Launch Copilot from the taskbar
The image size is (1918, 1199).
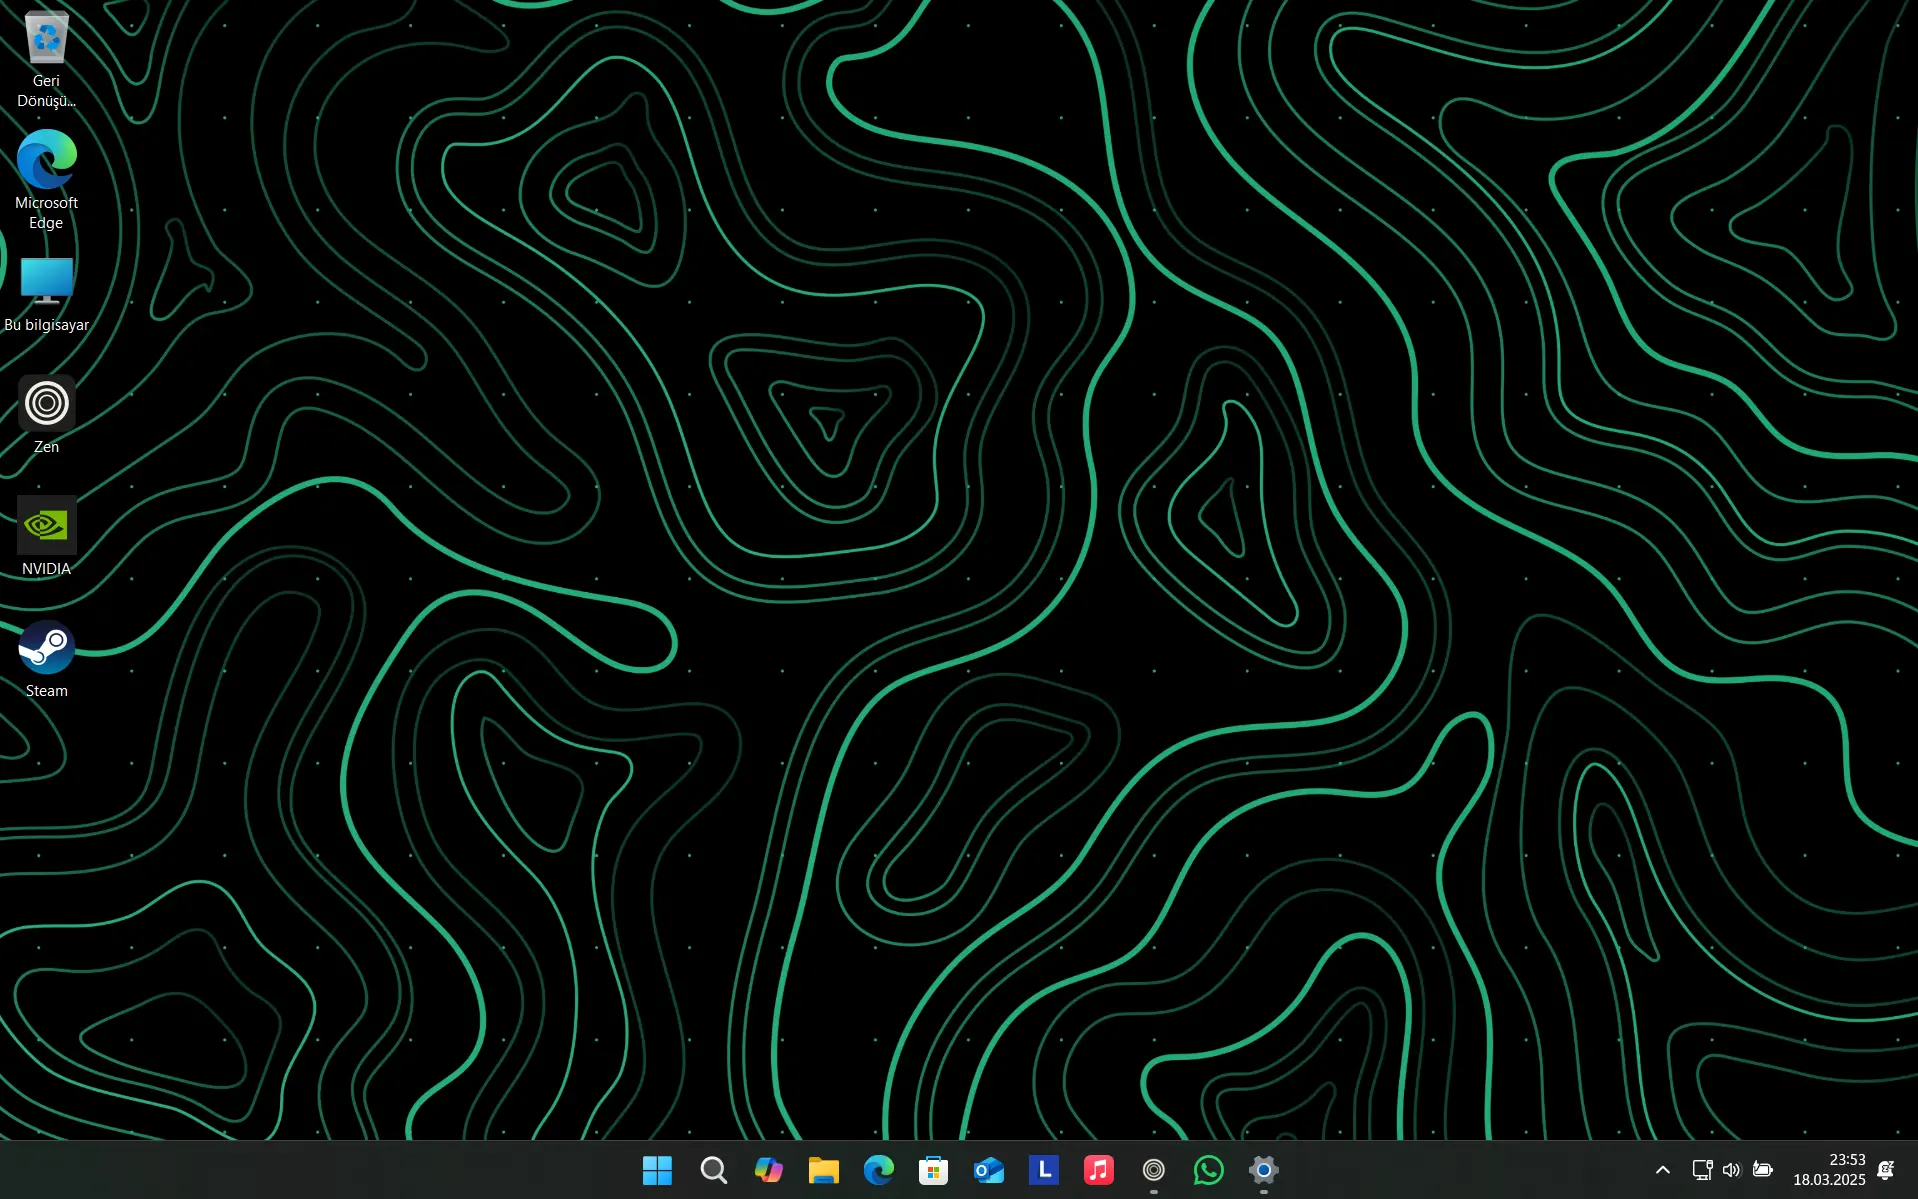(768, 1169)
